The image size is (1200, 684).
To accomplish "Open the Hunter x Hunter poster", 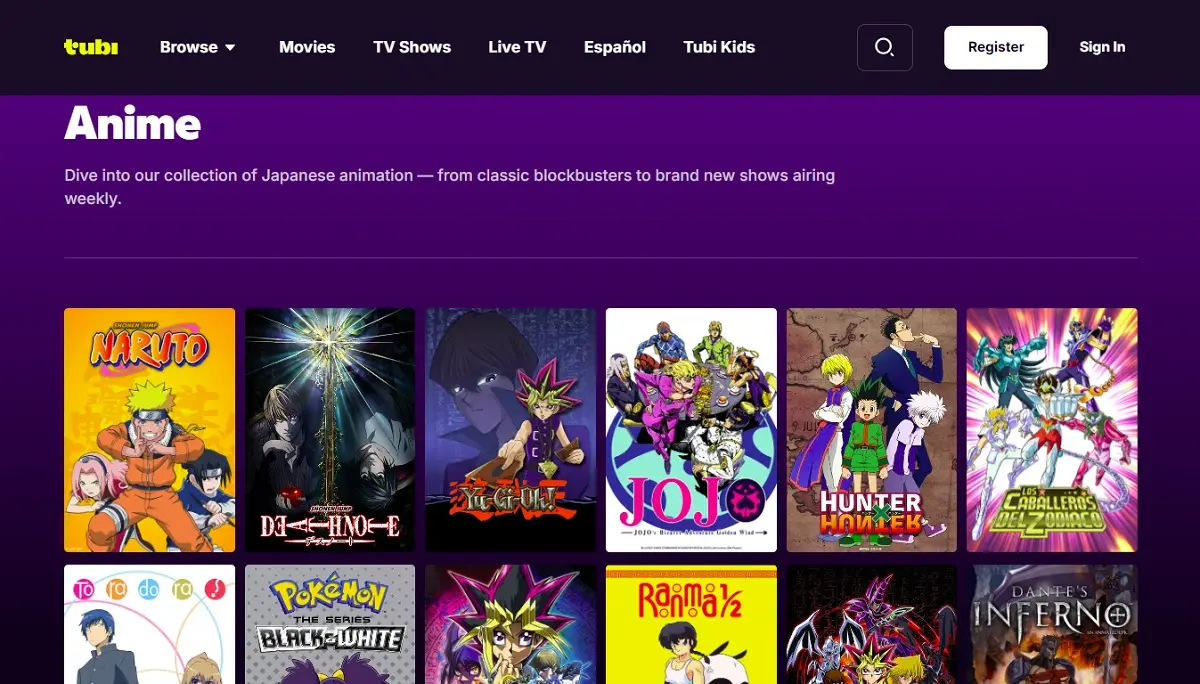I will coord(872,430).
